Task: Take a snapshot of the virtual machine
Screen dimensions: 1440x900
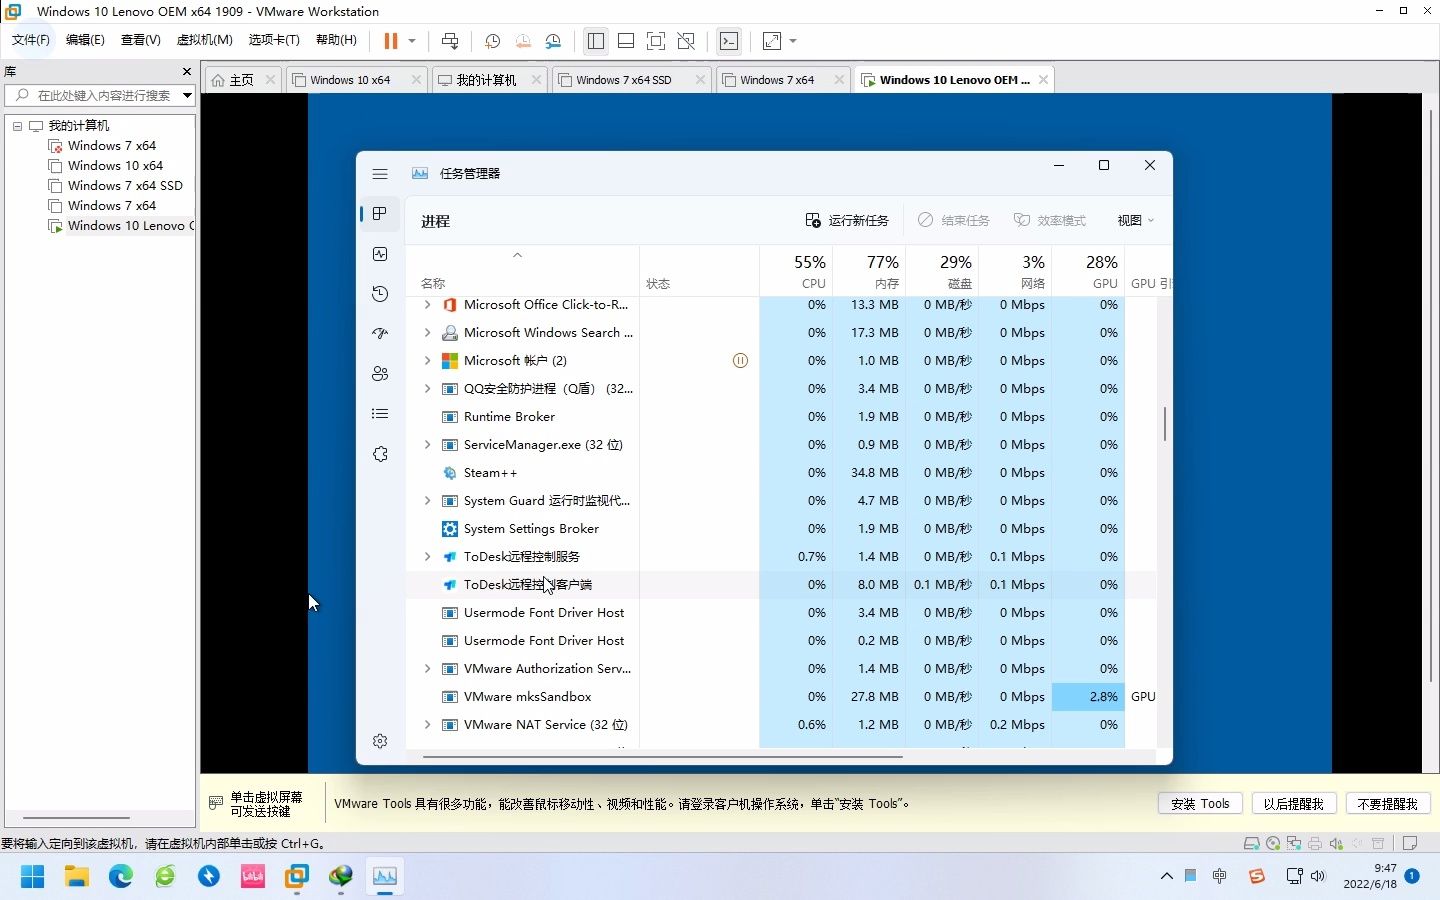Action: click(492, 41)
